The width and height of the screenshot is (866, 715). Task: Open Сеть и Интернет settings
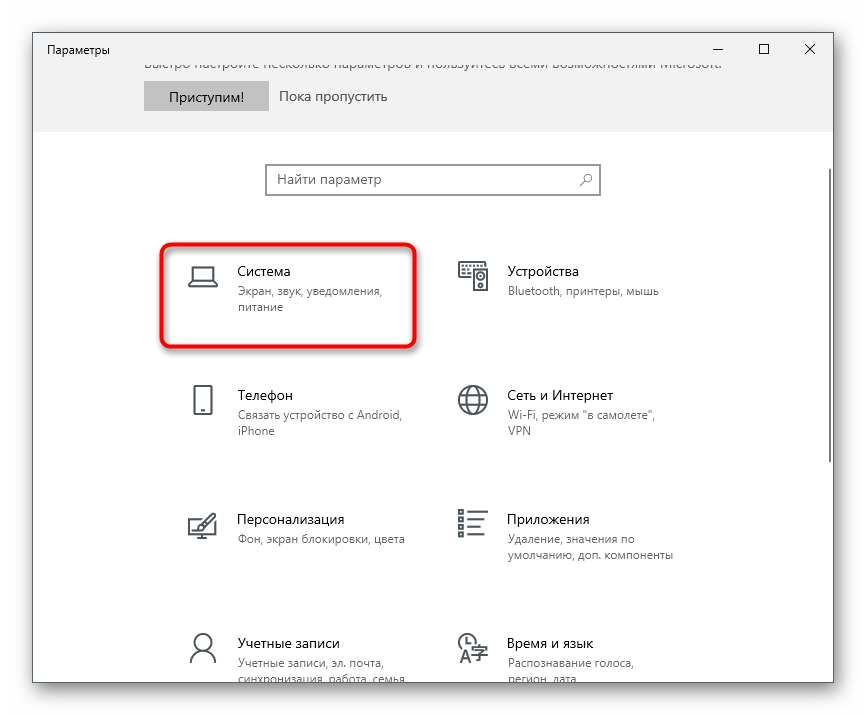559,395
